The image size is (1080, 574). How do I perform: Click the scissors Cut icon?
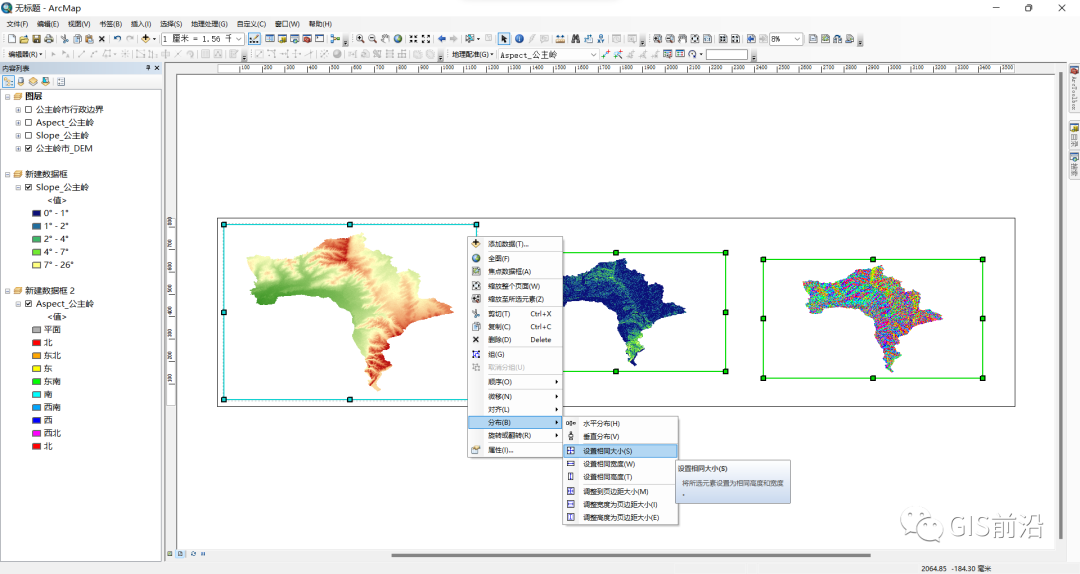(65, 39)
